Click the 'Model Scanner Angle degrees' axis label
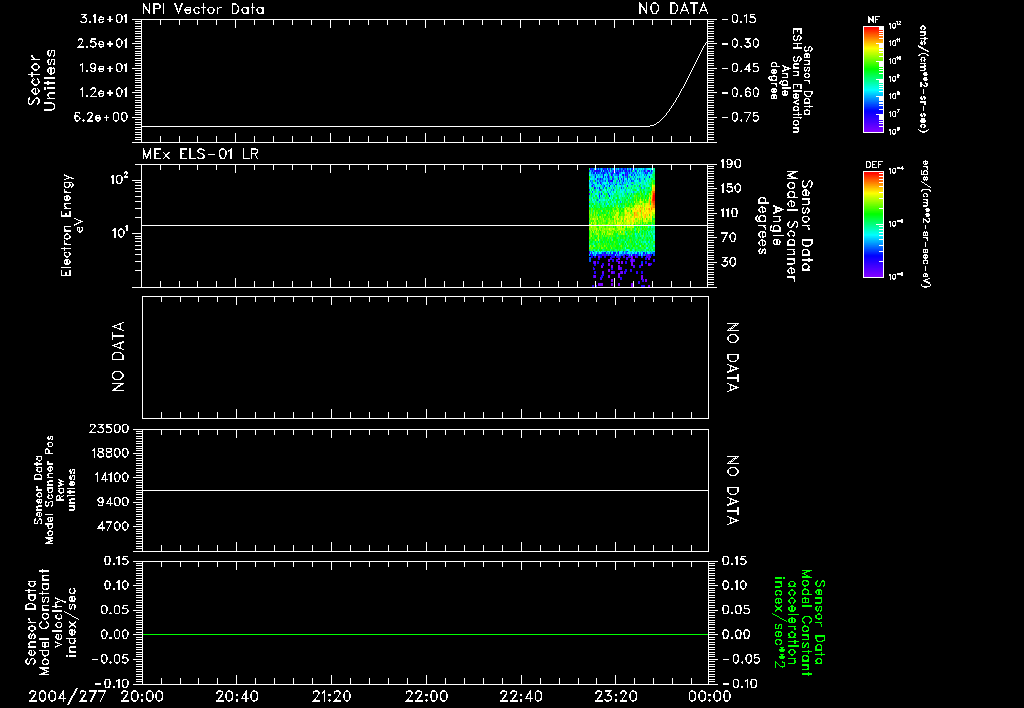 pos(784,226)
